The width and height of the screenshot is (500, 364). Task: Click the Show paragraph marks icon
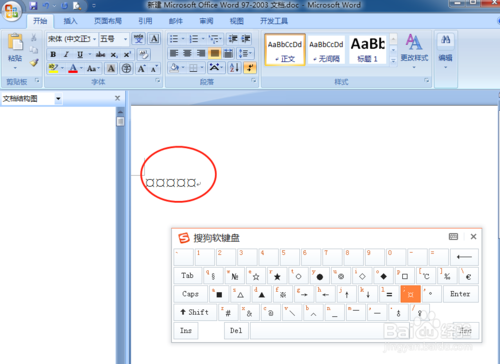(250, 68)
